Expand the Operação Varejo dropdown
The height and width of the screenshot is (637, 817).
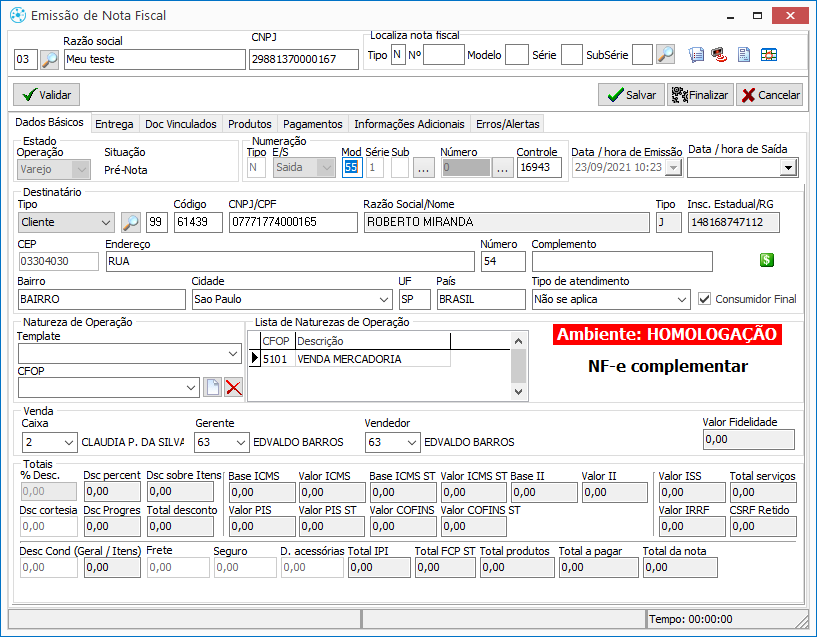pos(81,169)
